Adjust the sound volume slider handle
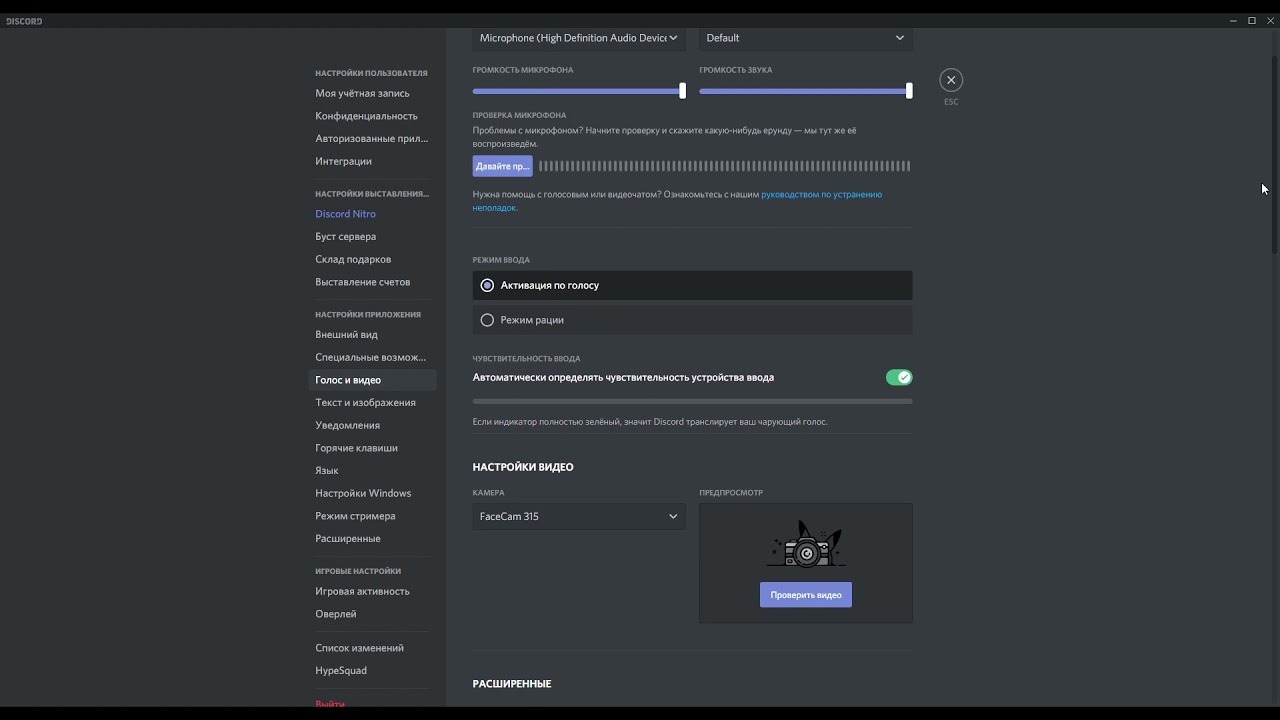 [909, 91]
